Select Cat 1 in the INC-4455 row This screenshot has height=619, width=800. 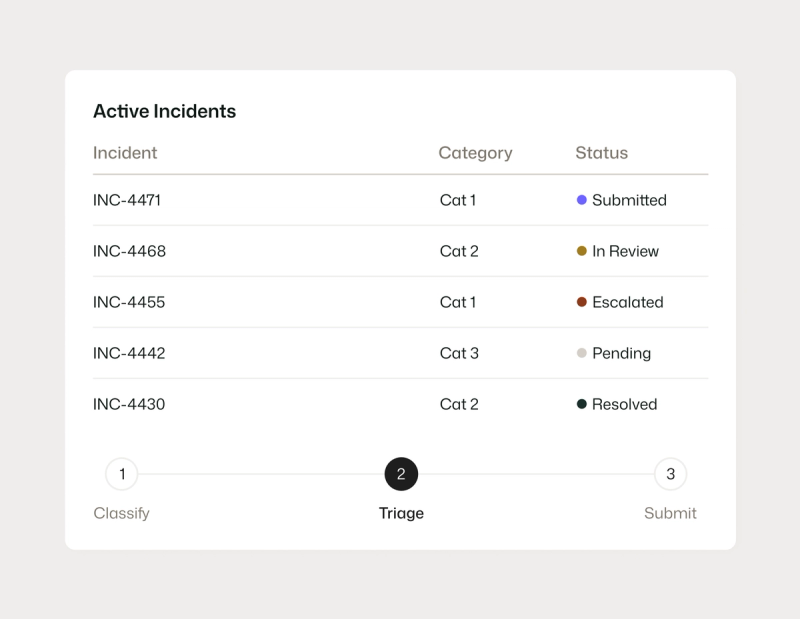click(458, 302)
